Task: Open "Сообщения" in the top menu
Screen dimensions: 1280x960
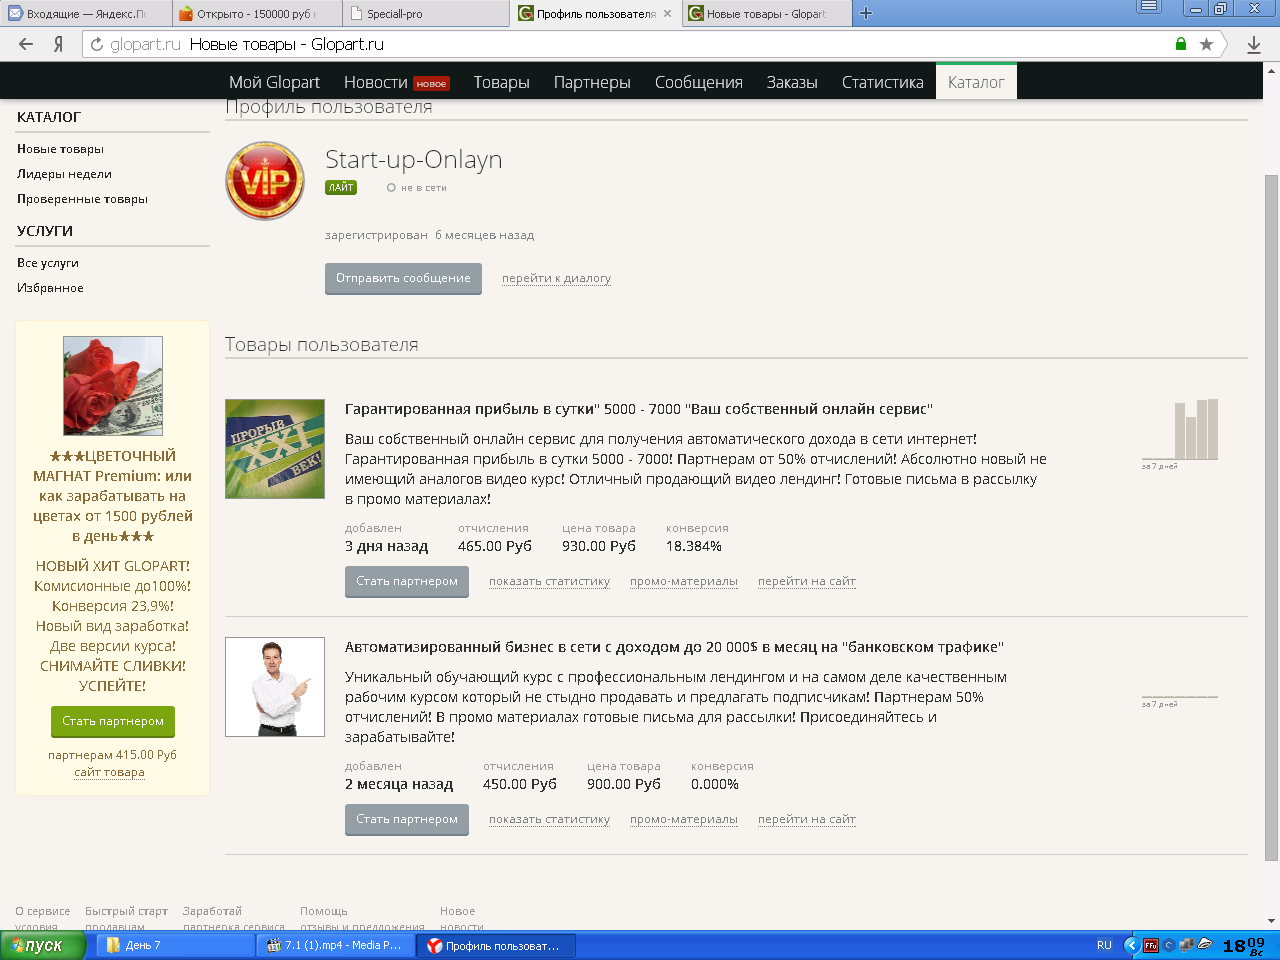Action: click(699, 82)
